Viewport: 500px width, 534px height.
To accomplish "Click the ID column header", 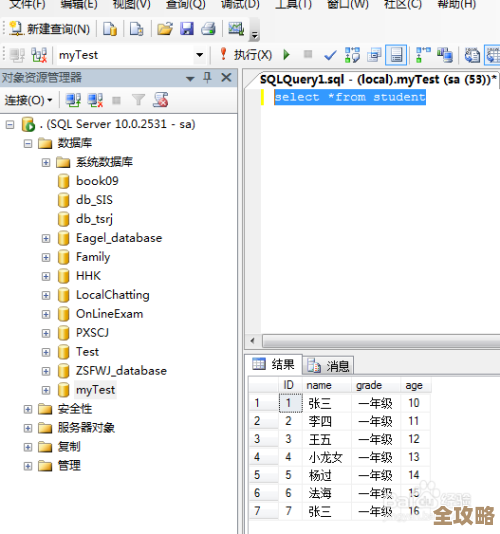I will click(290, 385).
